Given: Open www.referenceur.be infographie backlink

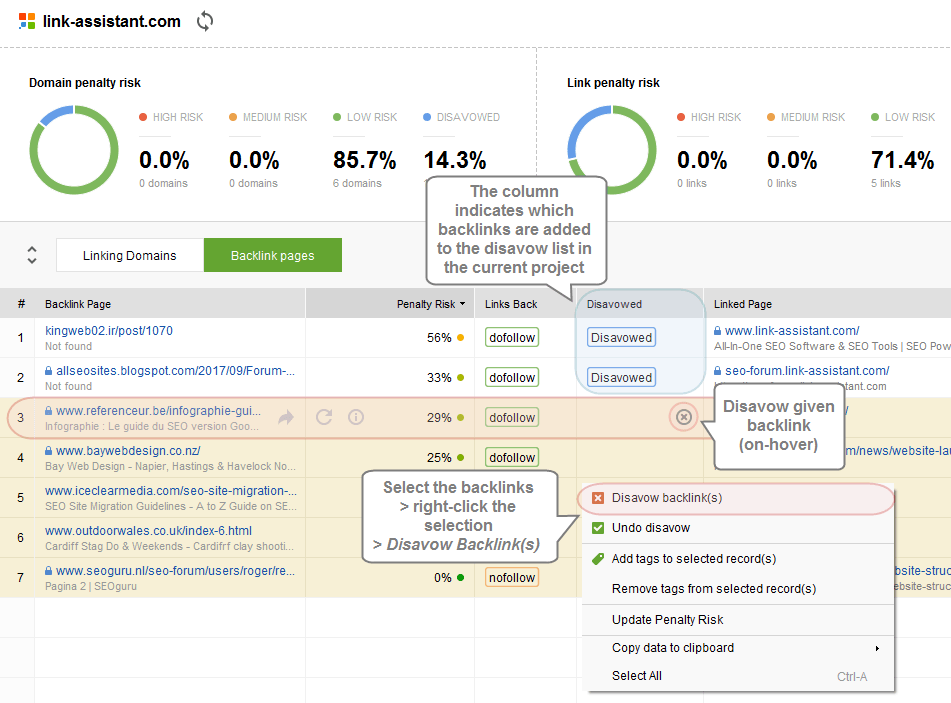Looking at the screenshot, I should click(x=158, y=411).
